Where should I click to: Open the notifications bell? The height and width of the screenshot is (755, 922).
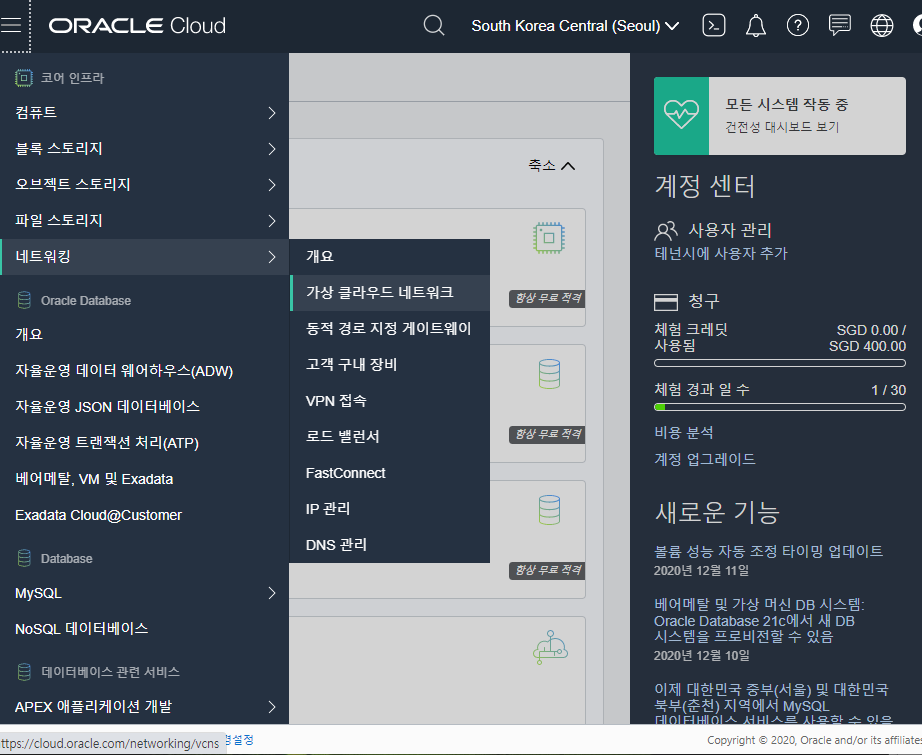756,25
